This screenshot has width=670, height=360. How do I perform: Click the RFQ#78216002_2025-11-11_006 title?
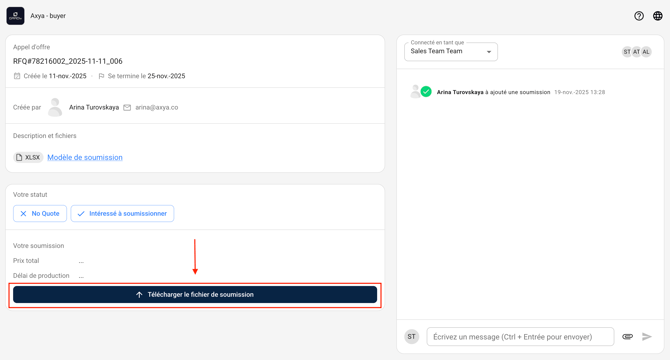(68, 61)
